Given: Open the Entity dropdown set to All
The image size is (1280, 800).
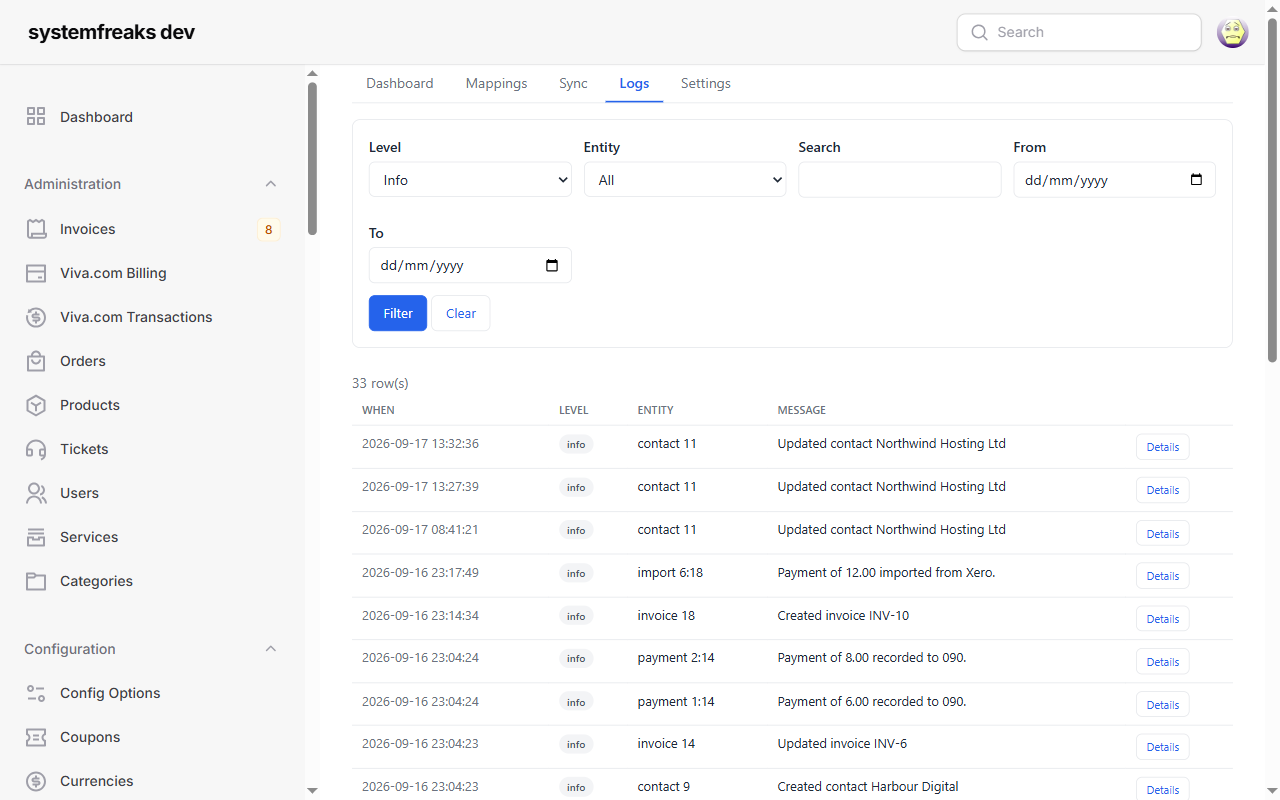Looking at the screenshot, I should point(685,180).
